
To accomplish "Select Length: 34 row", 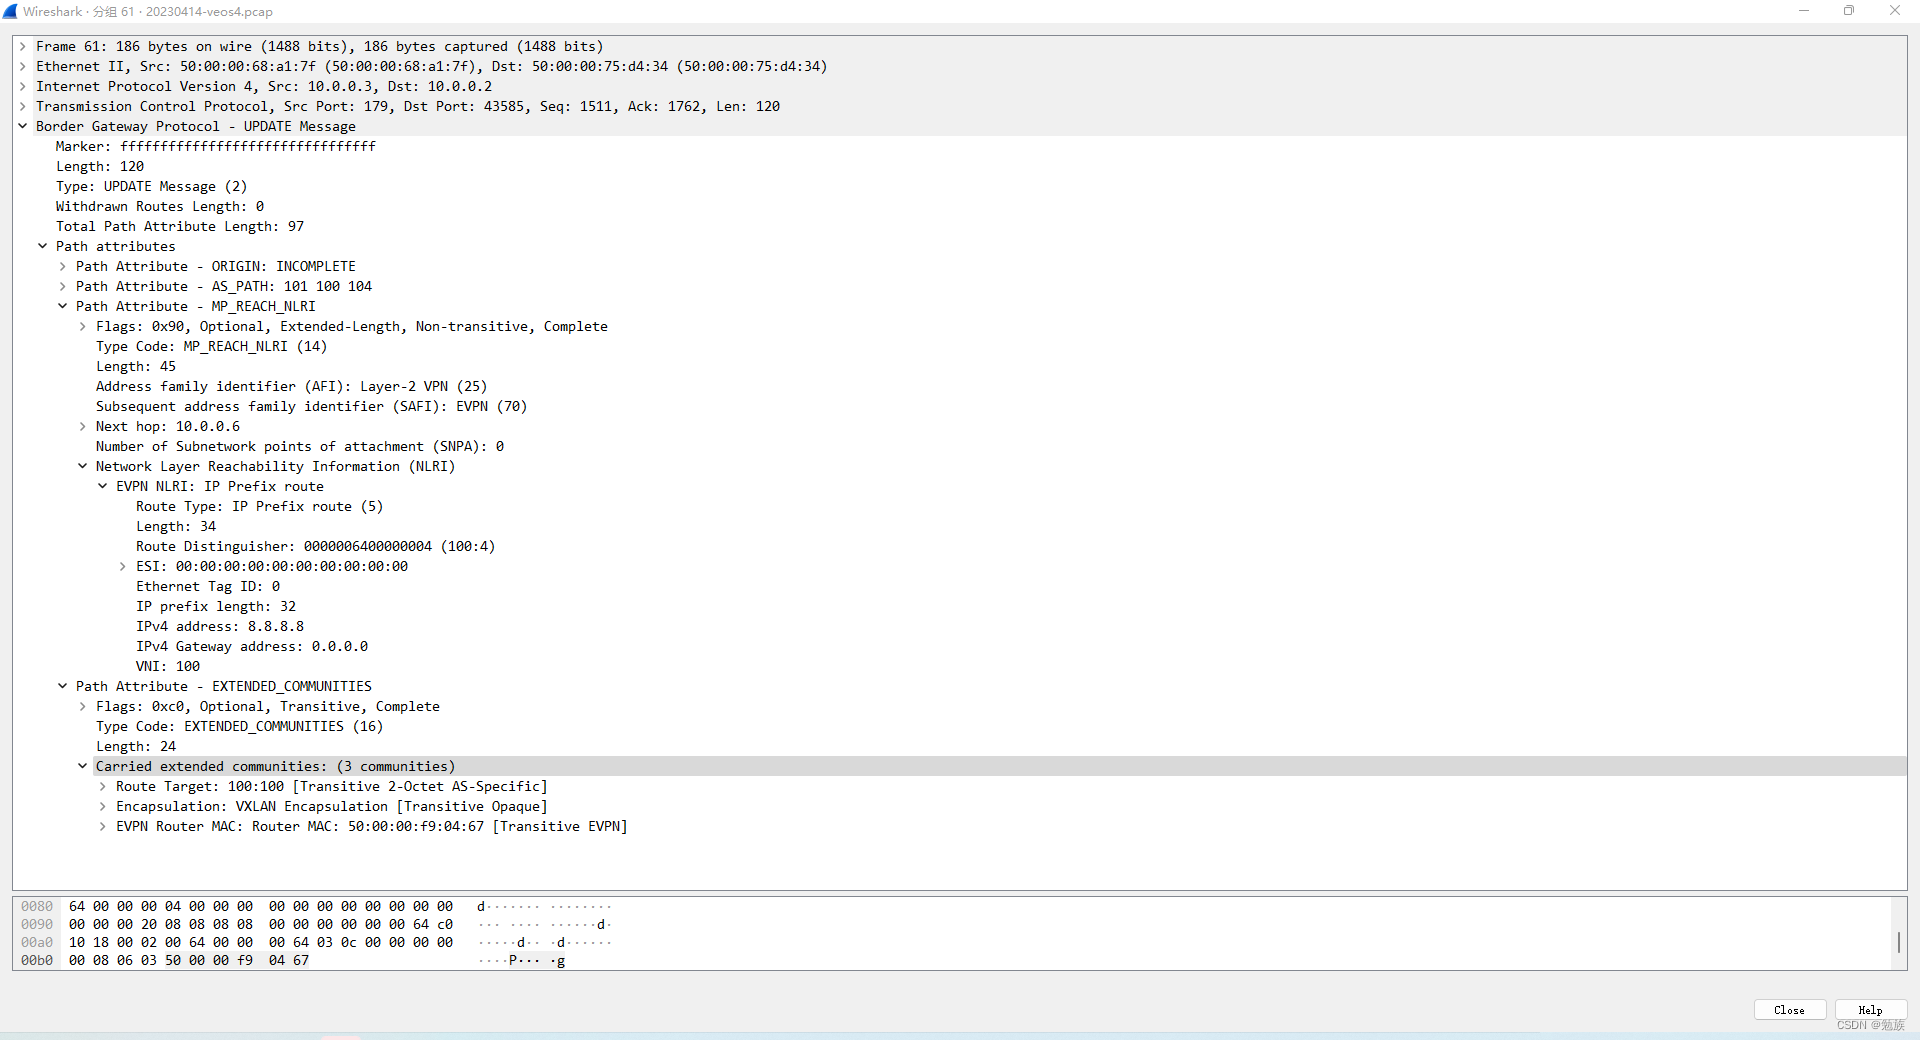I will tap(960, 526).
